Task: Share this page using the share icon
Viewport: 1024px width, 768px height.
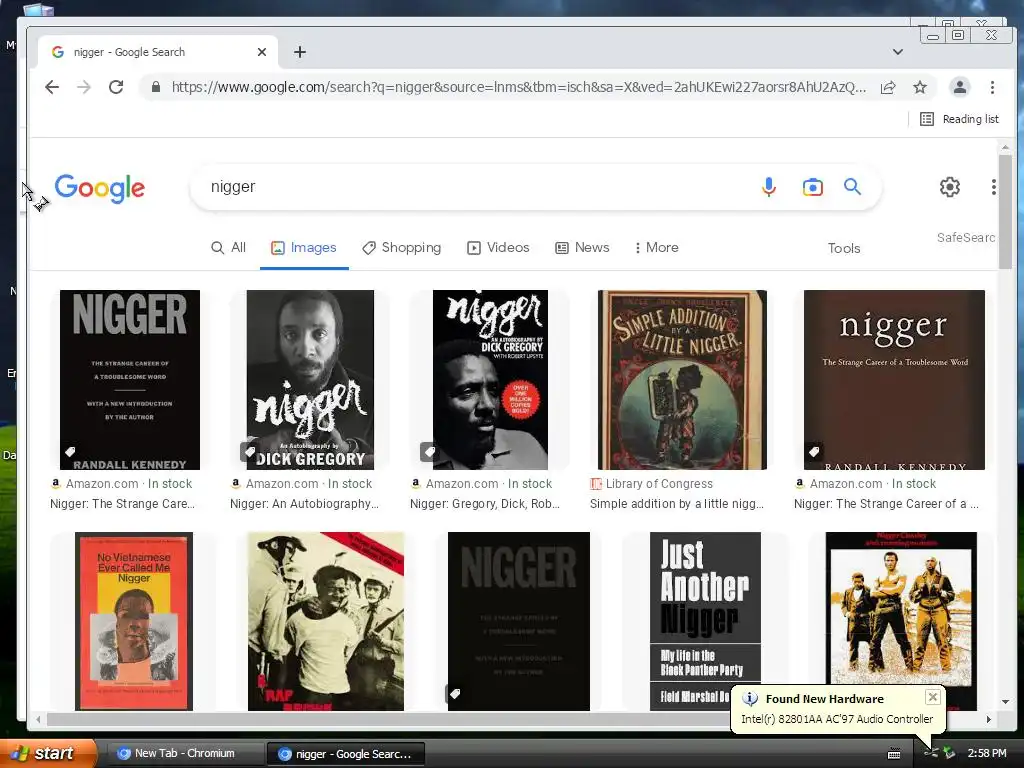Action: [888, 88]
